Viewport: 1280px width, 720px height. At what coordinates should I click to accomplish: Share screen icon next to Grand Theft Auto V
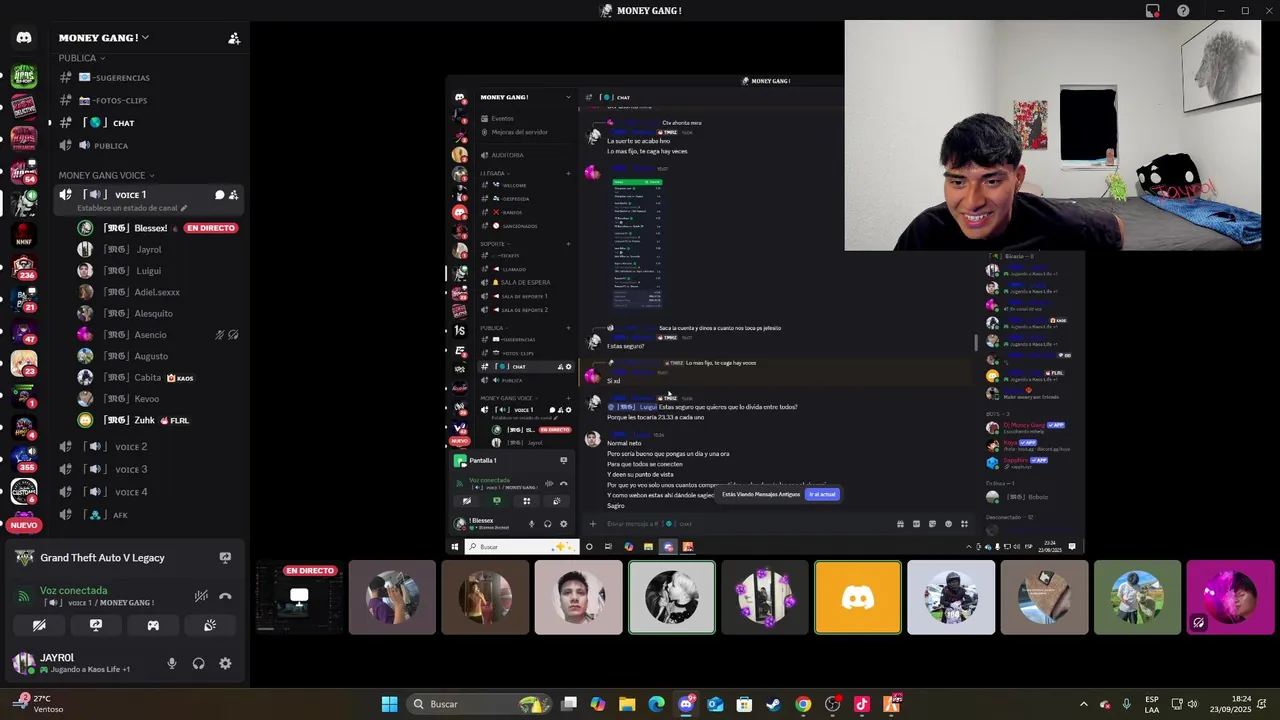225,558
